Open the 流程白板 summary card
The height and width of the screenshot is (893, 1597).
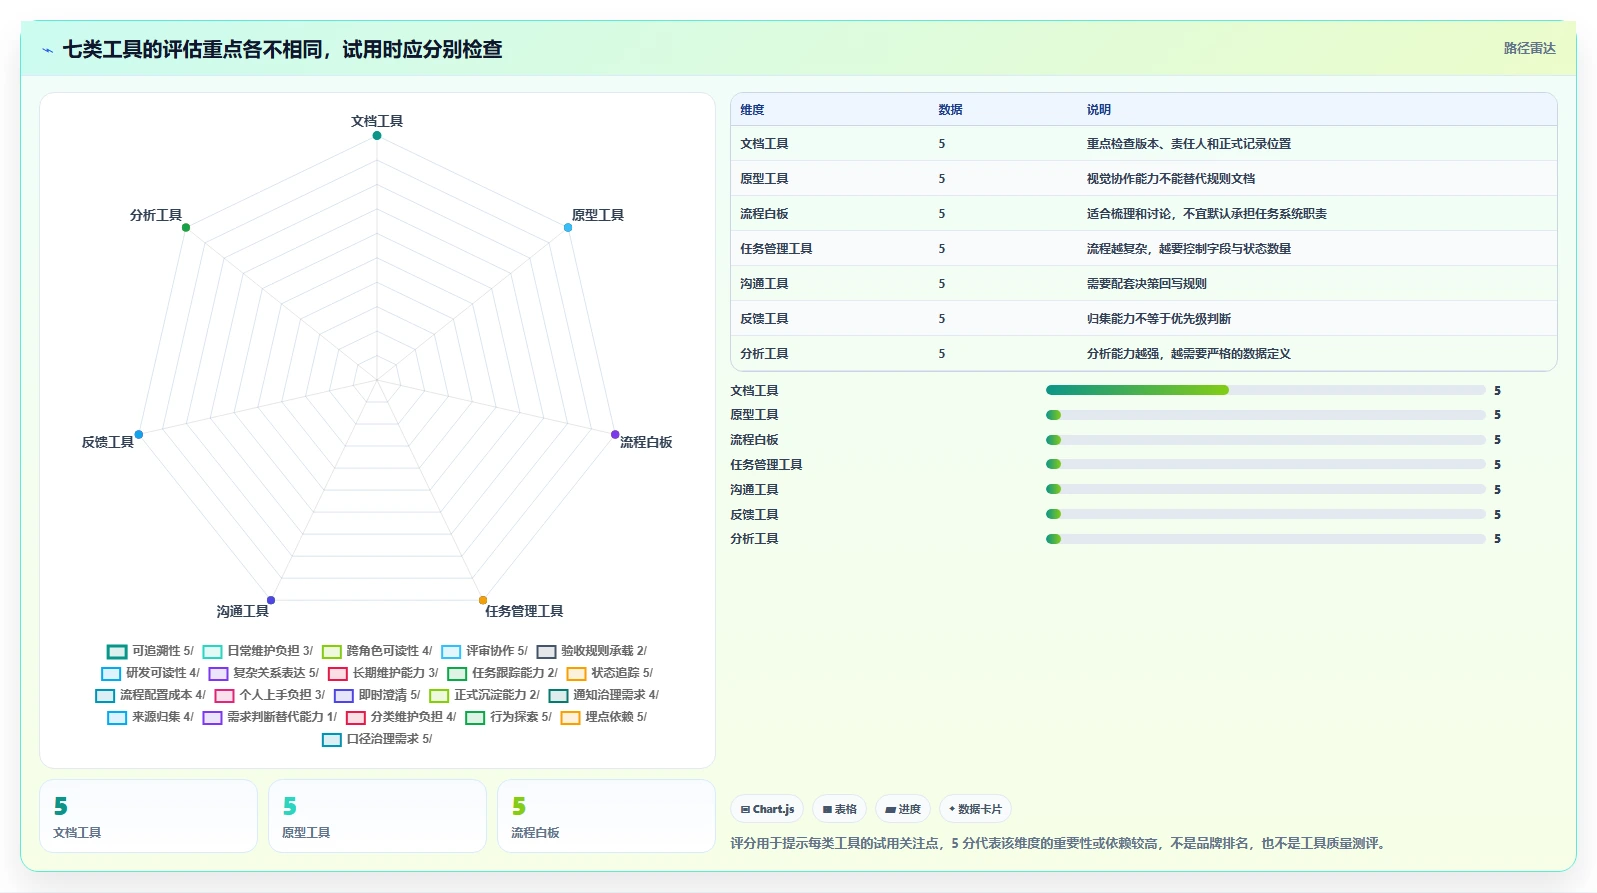[606, 816]
